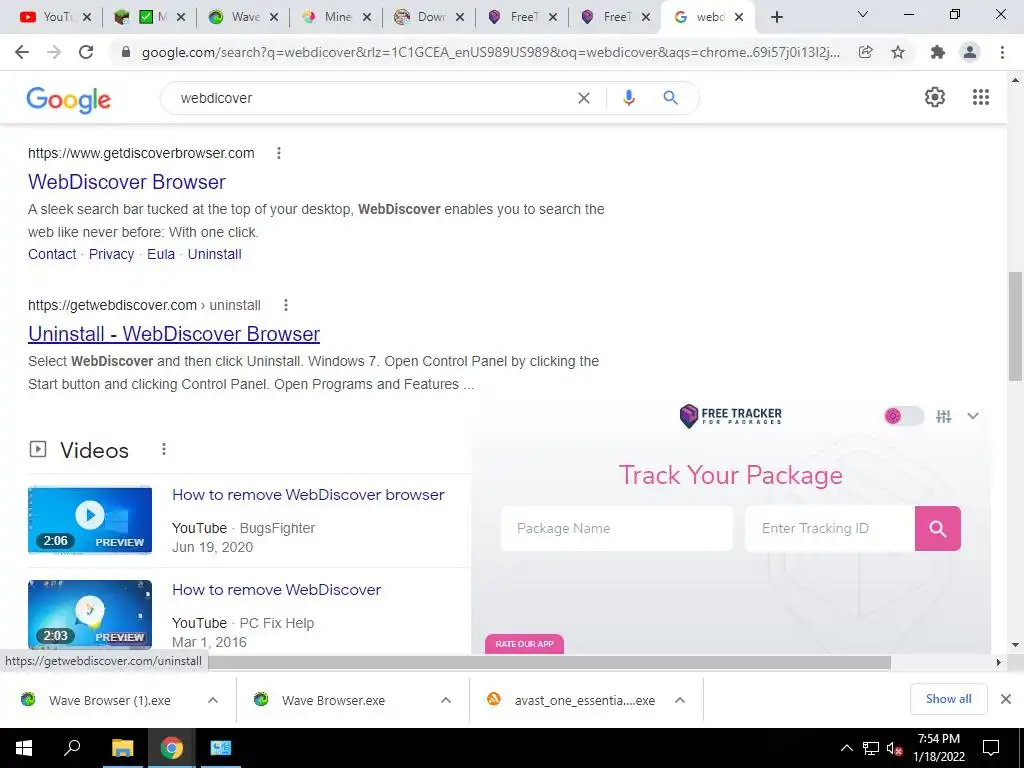This screenshot has height=768, width=1024.
Task: Open the Extensions puzzle icon
Action: click(x=937, y=52)
